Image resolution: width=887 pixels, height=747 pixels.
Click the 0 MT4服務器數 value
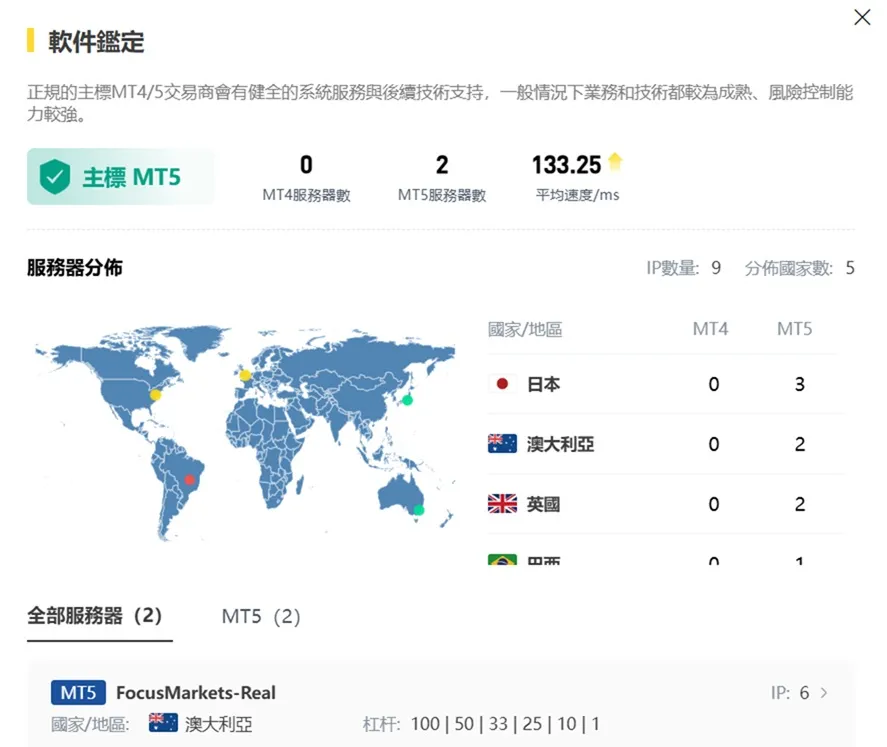point(306,165)
